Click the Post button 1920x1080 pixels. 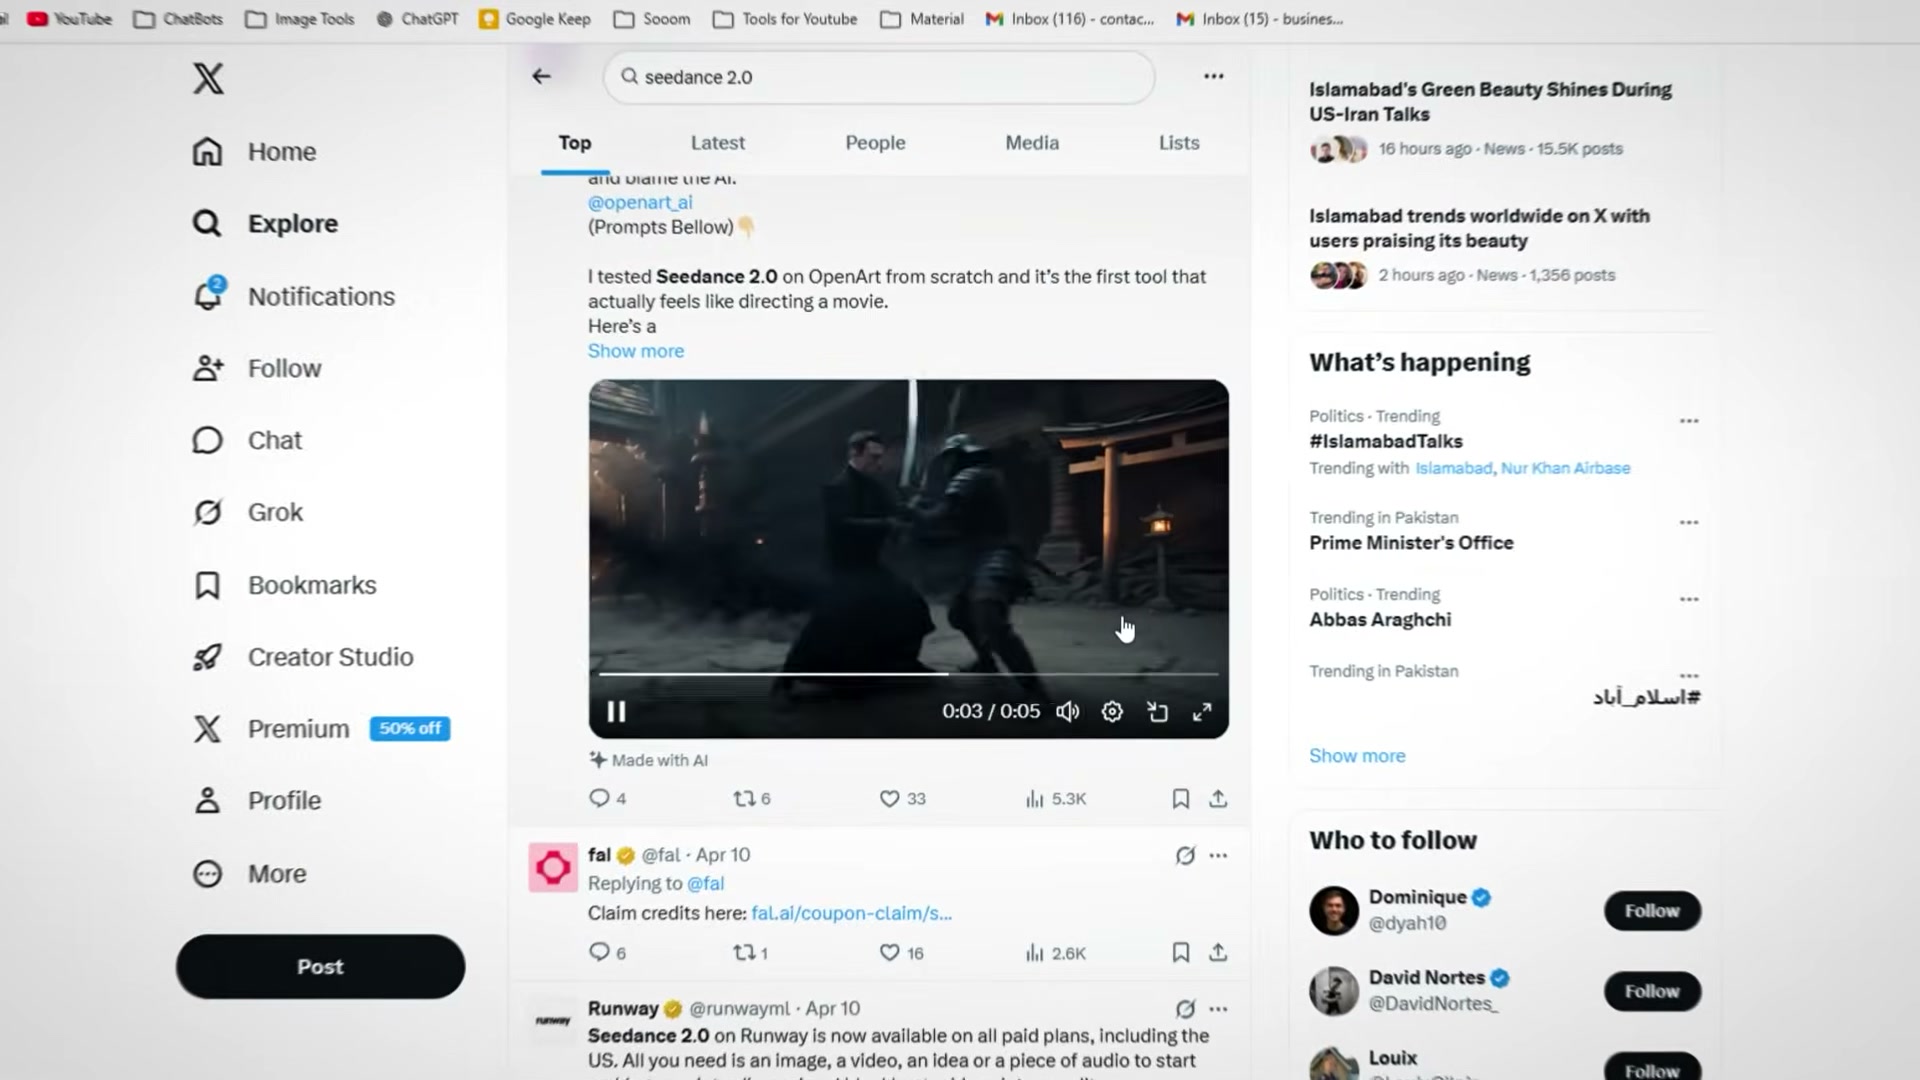point(320,966)
